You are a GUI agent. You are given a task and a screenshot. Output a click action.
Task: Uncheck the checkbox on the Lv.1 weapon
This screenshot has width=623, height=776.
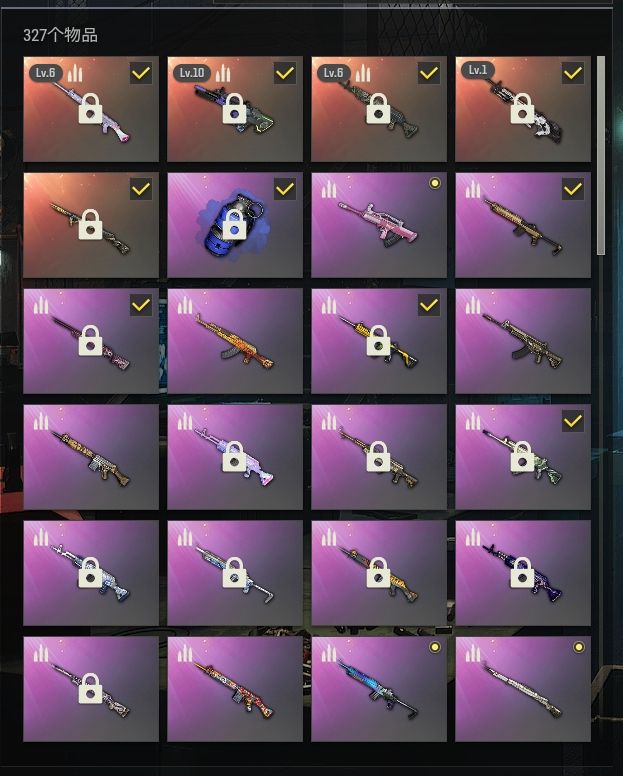(573, 73)
